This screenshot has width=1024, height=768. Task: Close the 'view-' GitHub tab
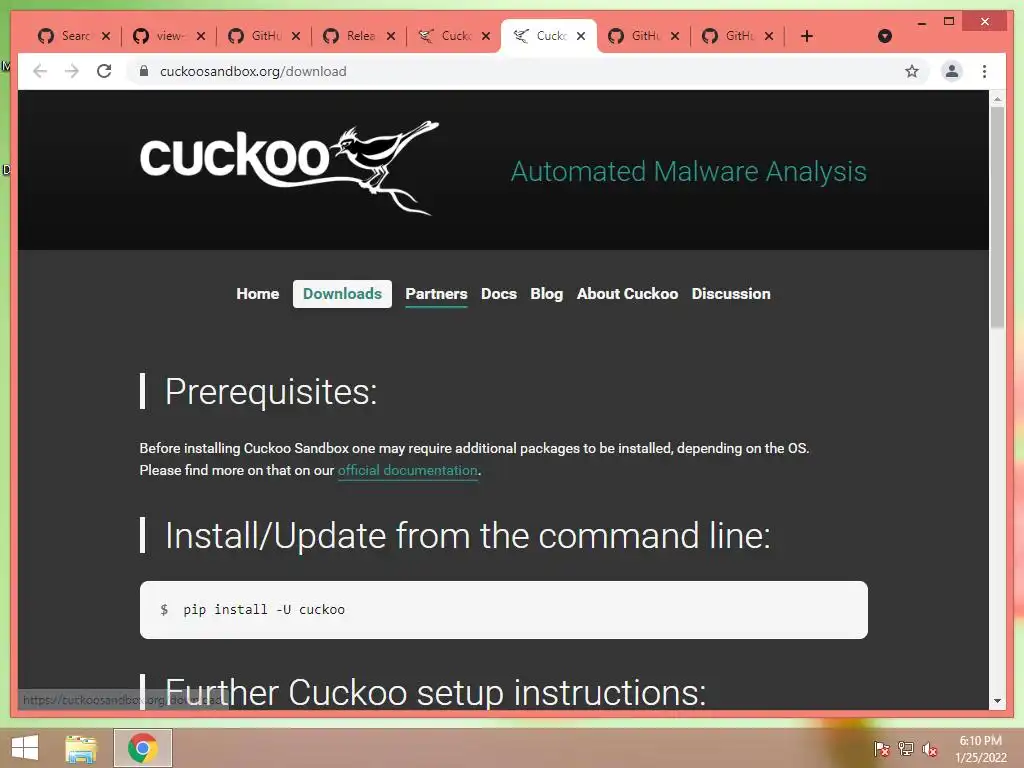(200, 36)
